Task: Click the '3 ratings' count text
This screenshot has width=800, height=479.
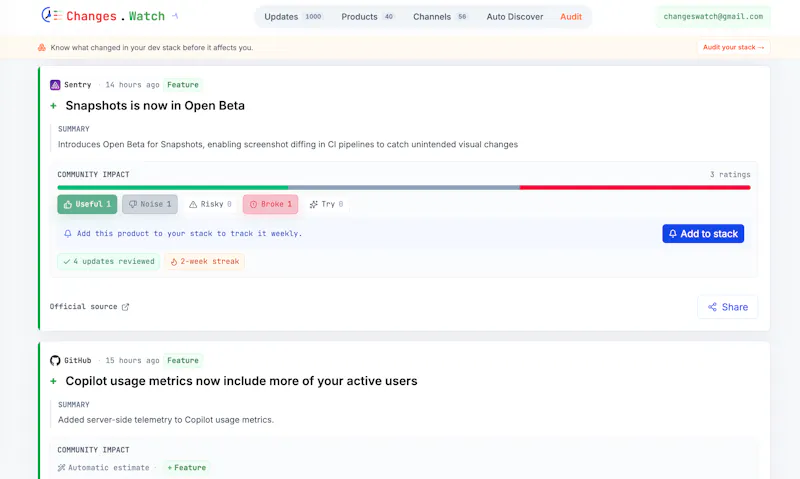Action: 730,174
